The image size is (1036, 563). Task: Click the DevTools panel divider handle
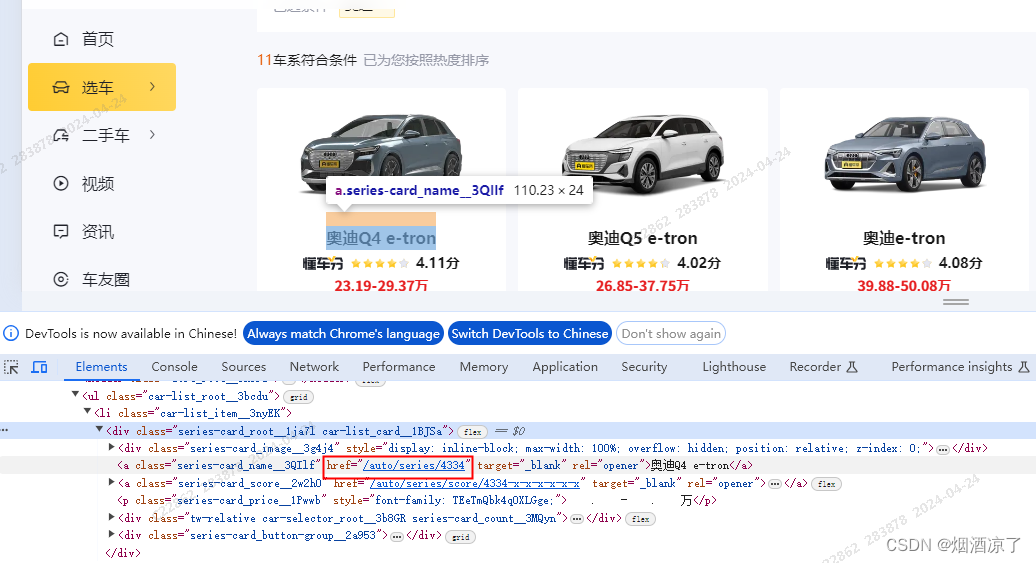(x=955, y=301)
